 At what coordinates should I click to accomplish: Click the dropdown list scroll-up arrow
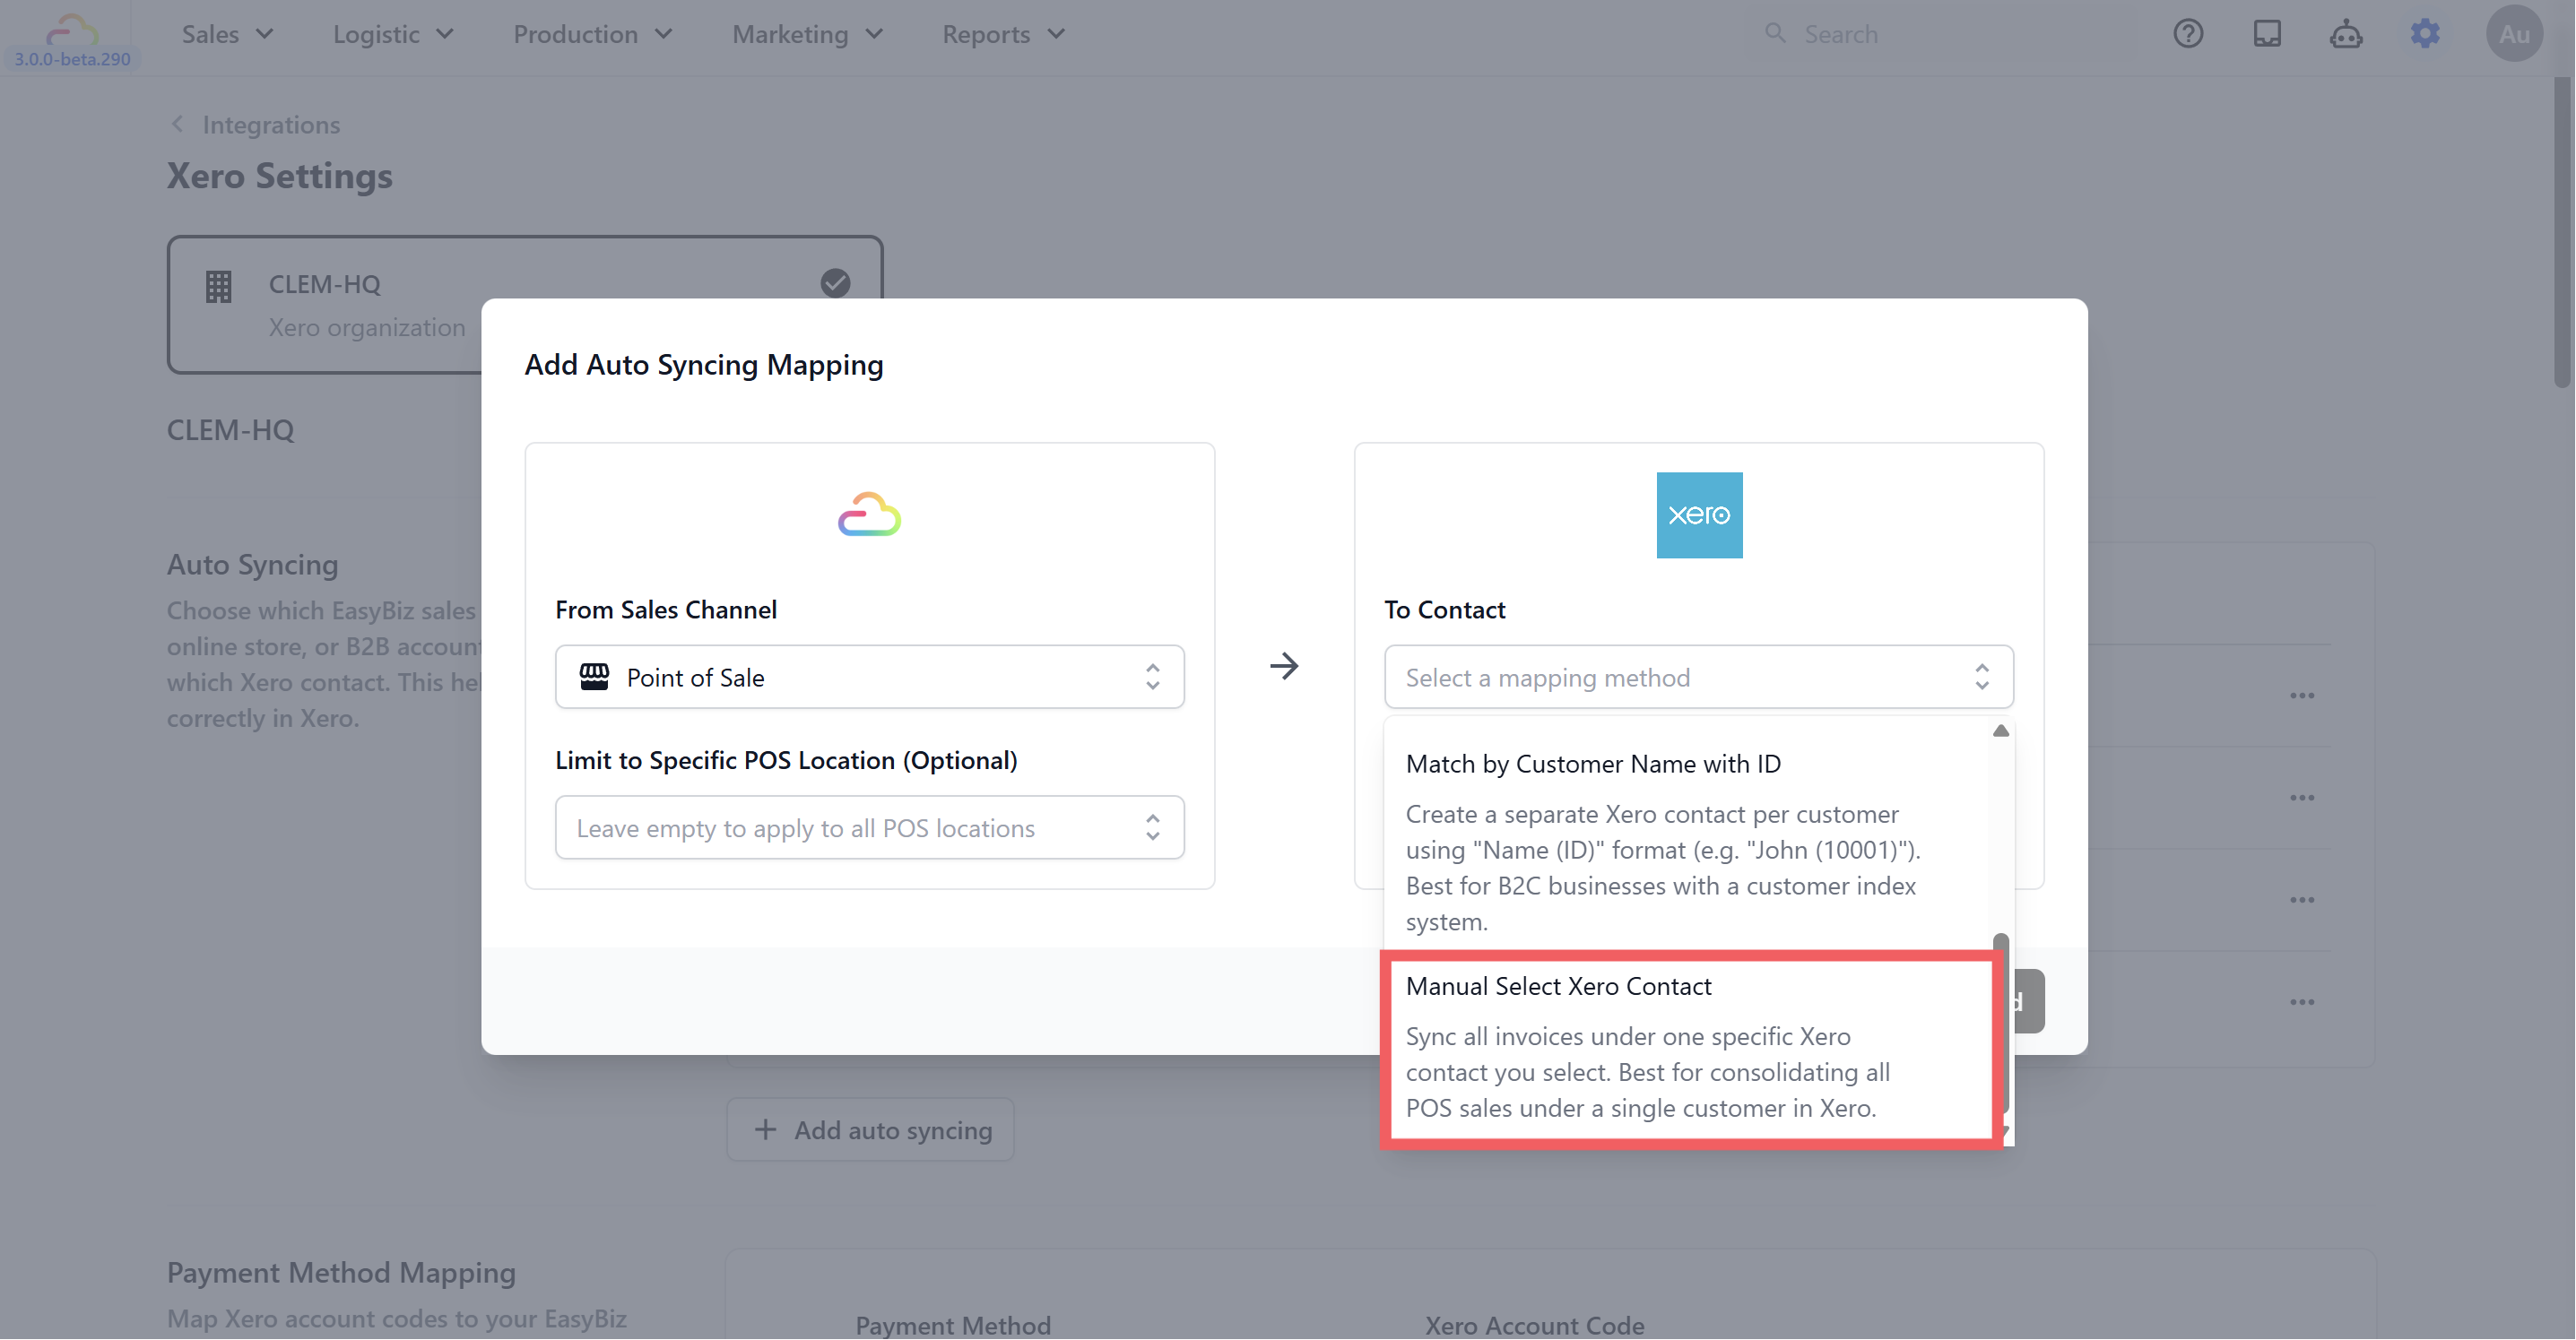pos(2000,731)
